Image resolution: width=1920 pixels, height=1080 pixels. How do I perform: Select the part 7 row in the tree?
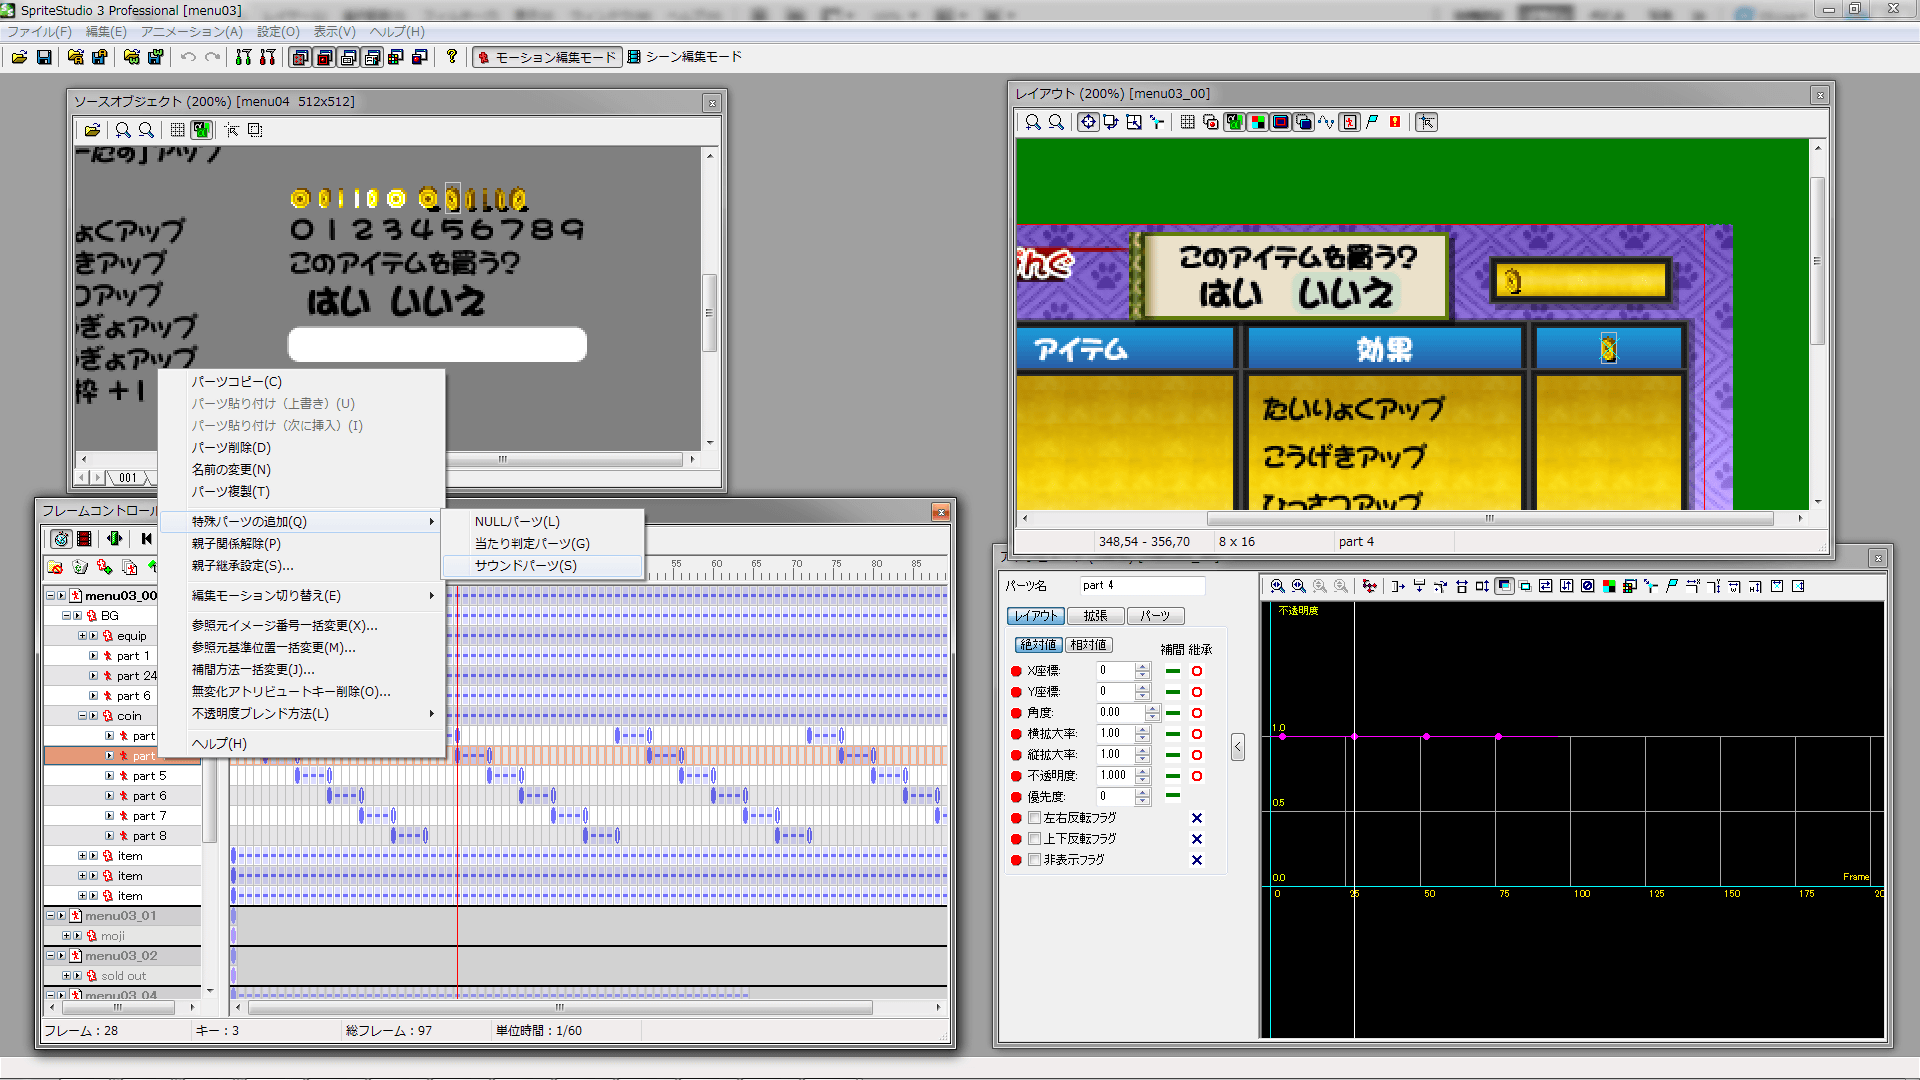(x=123, y=816)
